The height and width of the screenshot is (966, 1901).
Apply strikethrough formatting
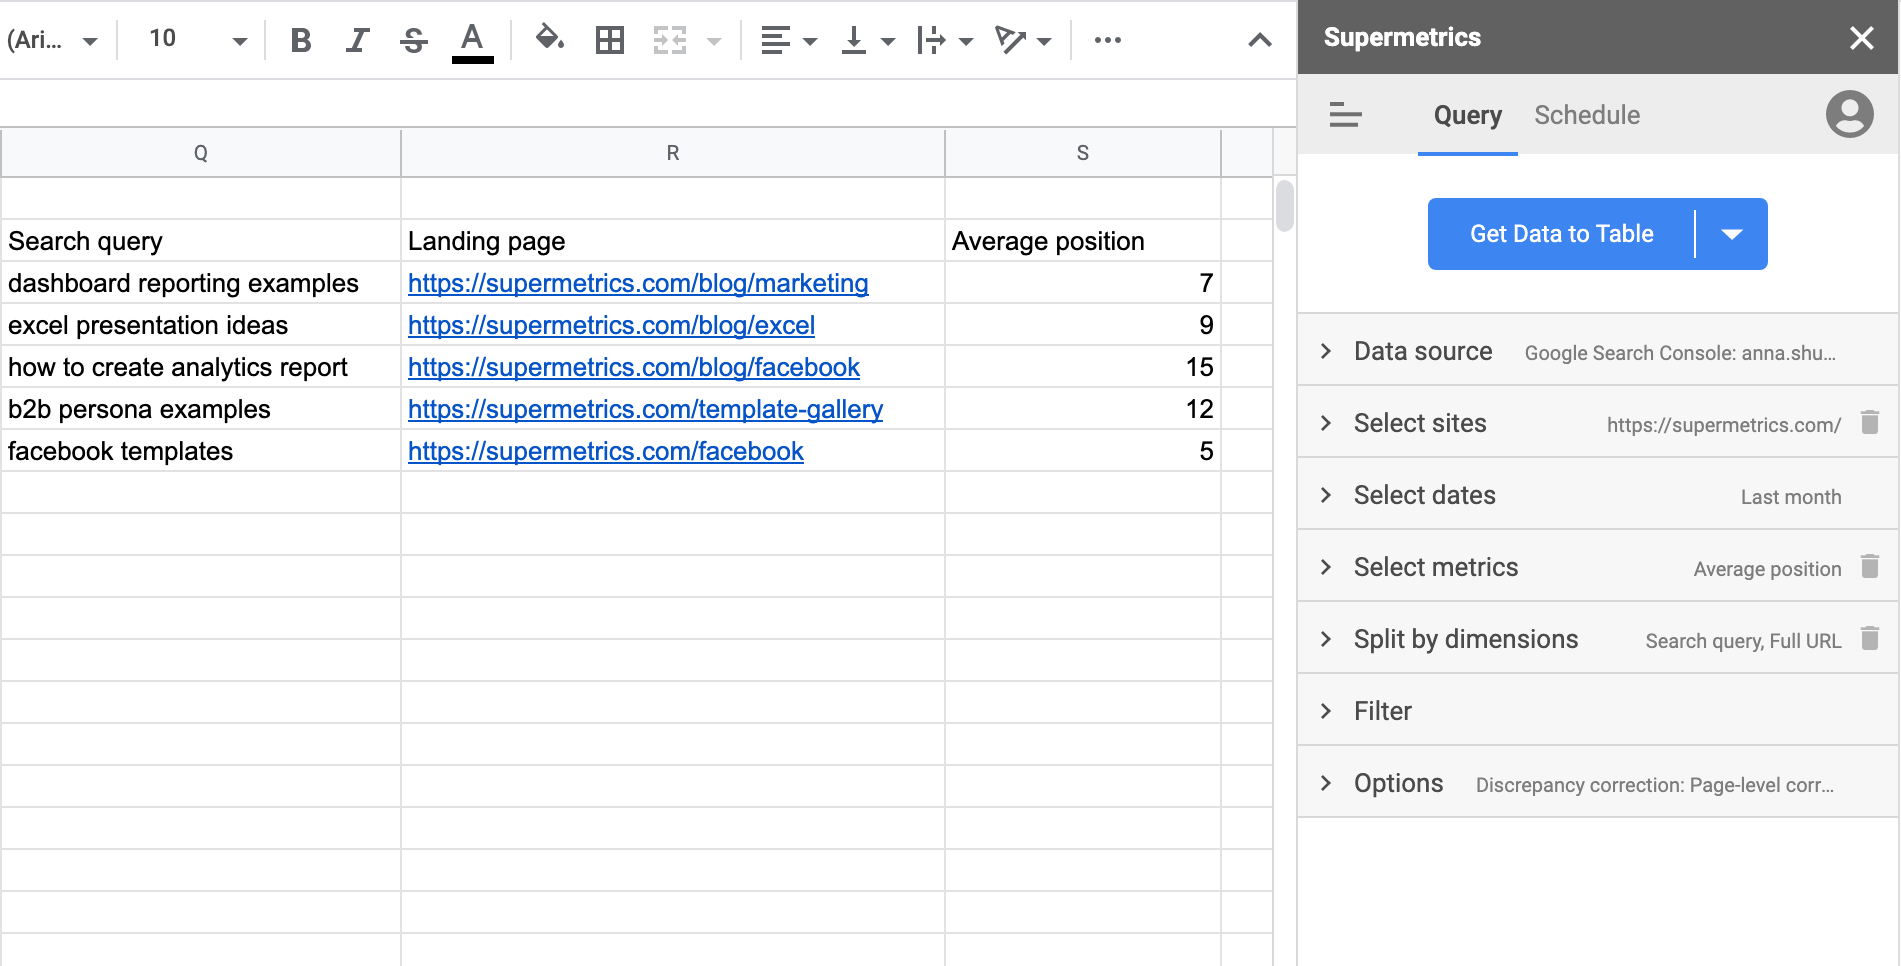(414, 40)
